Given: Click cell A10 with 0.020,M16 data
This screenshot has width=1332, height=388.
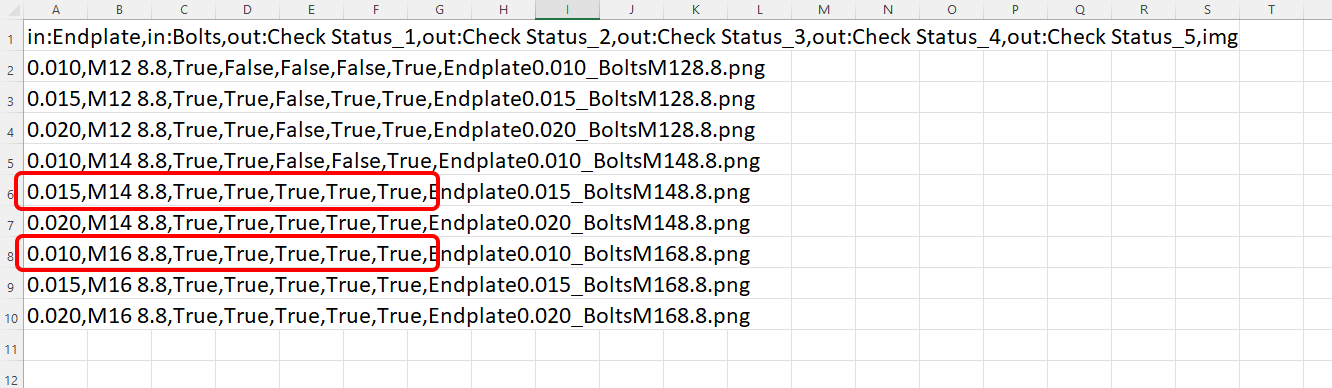Looking at the screenshot, I should [x=55, y=316].
